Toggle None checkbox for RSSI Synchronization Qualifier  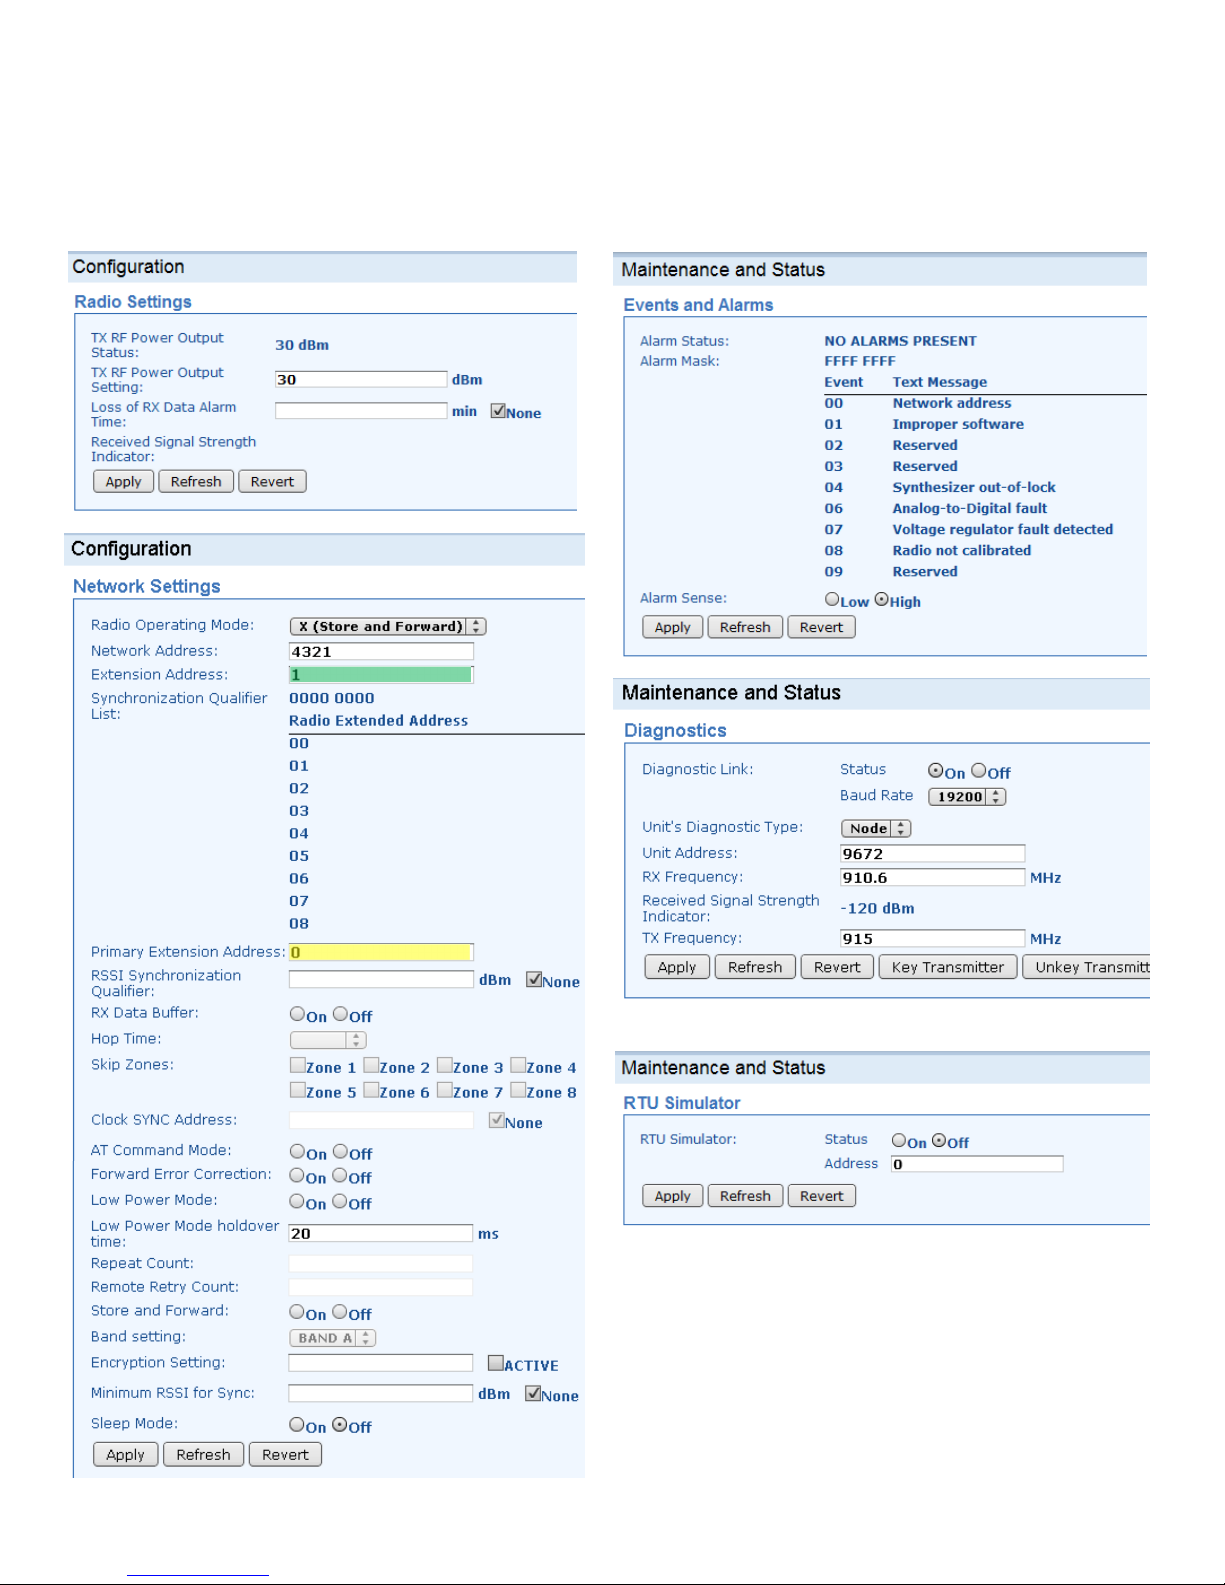(534, 980)
